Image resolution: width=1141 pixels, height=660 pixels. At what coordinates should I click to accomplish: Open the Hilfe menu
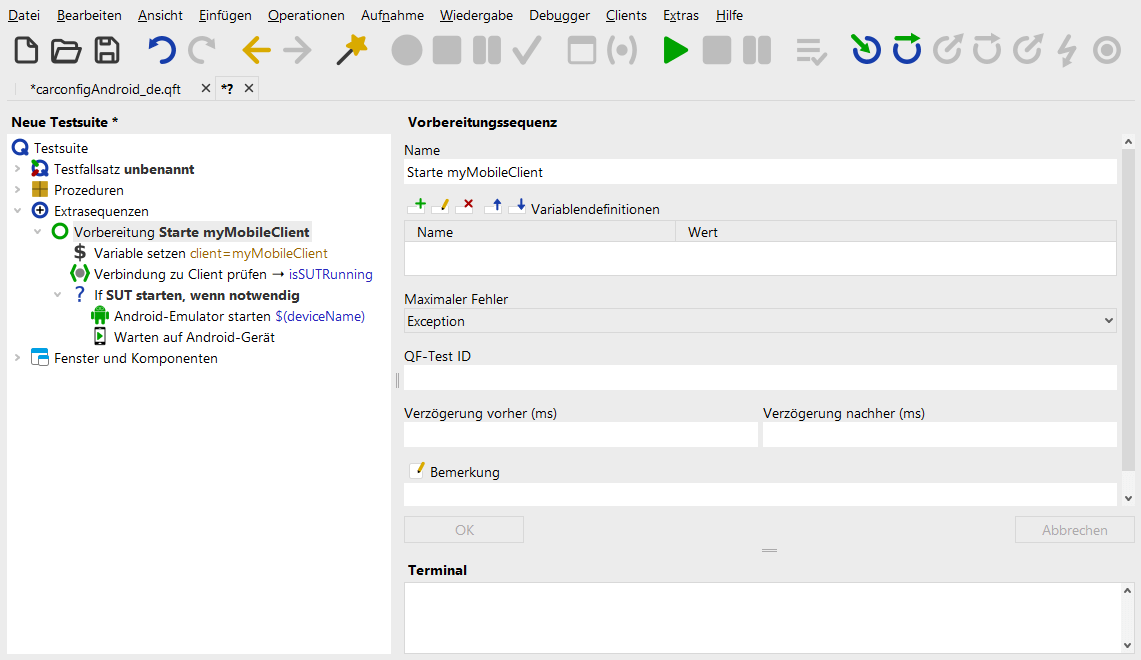(x=729, y=15)
